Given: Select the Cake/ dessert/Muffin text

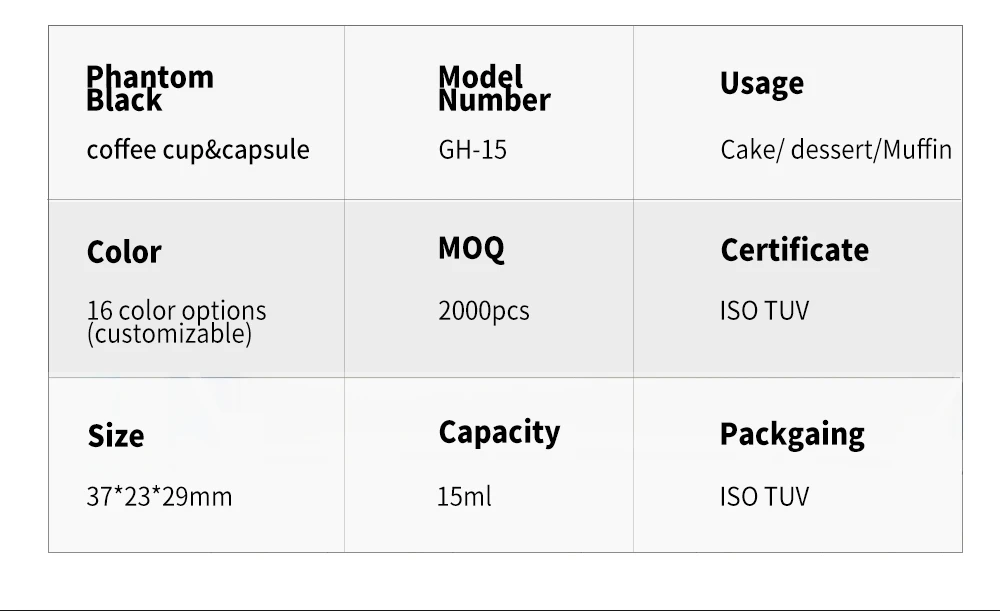Looking at the screenshot, I should (x=836, y=151).
